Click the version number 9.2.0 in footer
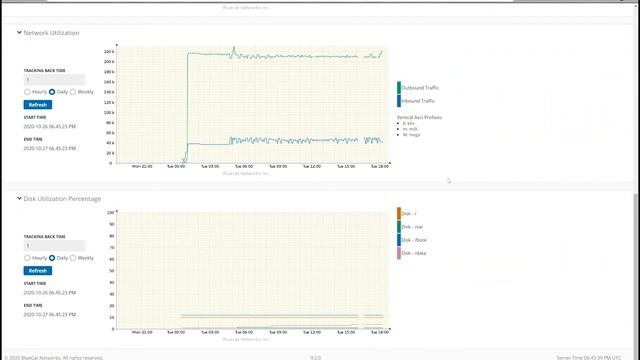Image resolution: width=640 pixels, height=360 pixels. (316, 358)
